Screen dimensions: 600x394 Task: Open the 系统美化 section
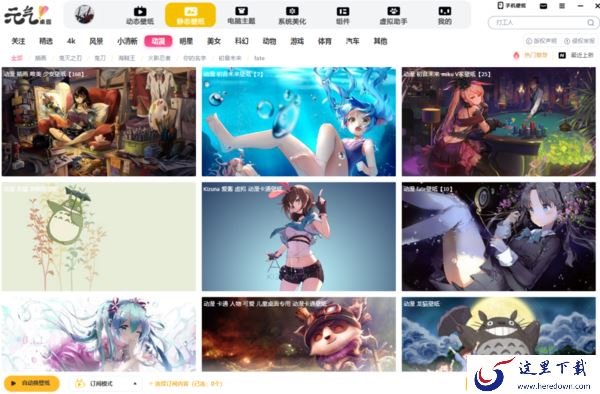(292, 15)
